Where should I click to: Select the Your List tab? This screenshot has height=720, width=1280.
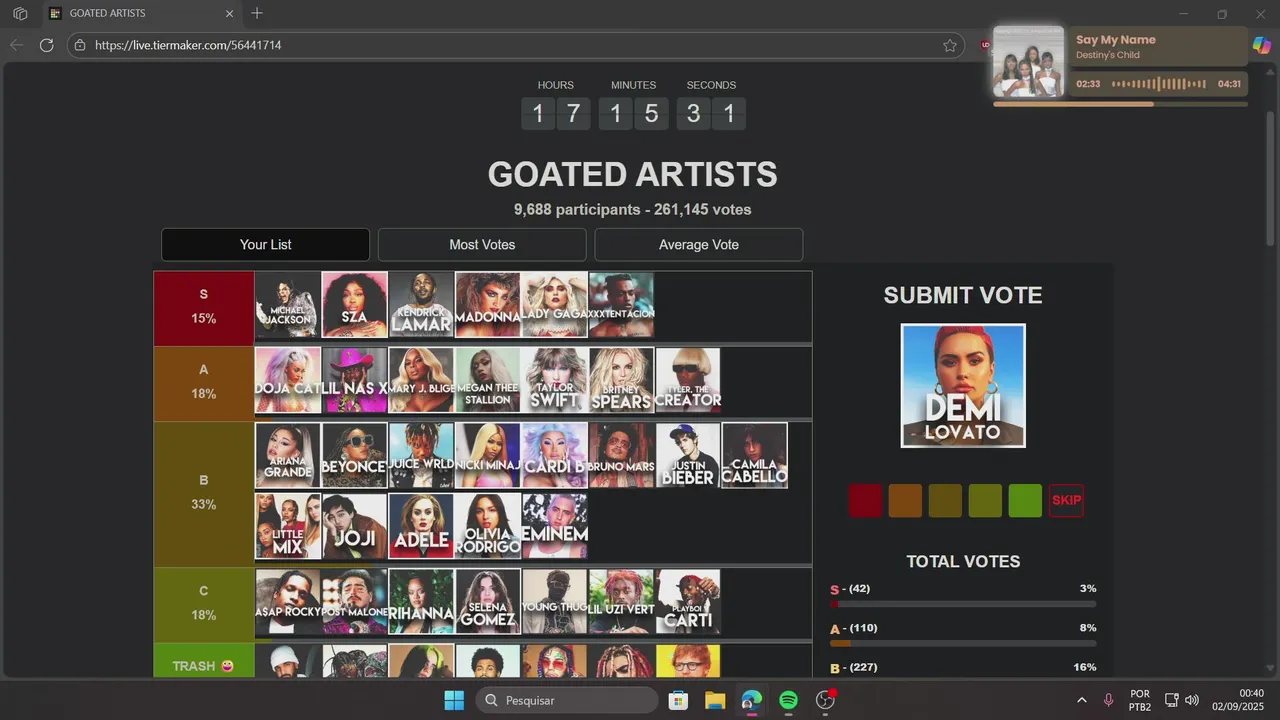pos(265,245)
